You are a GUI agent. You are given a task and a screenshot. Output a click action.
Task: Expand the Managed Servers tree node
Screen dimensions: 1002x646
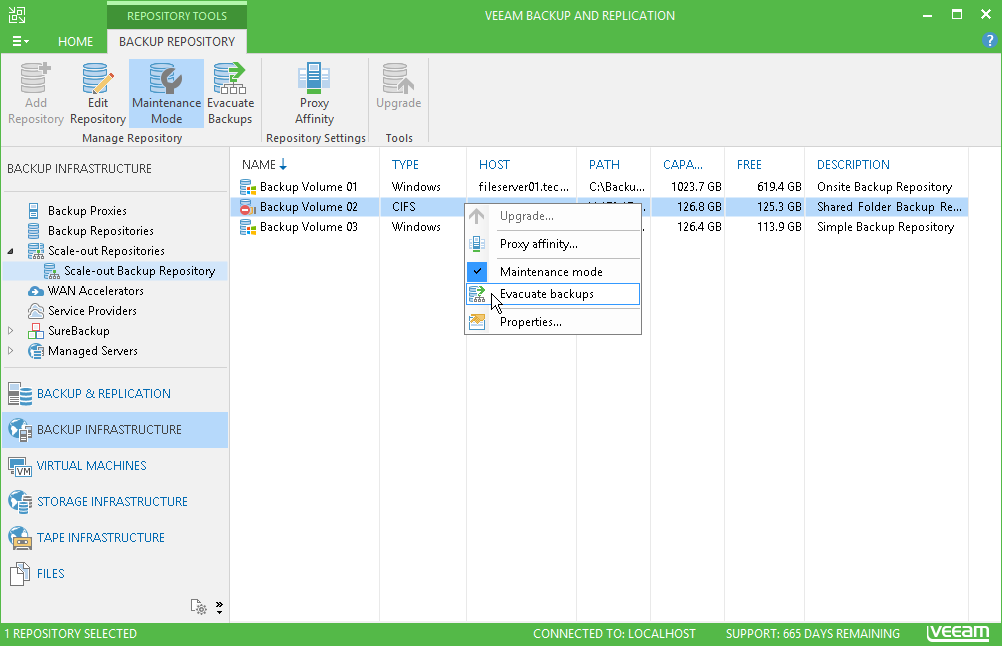pyautogui.click(x=11, y=351)
